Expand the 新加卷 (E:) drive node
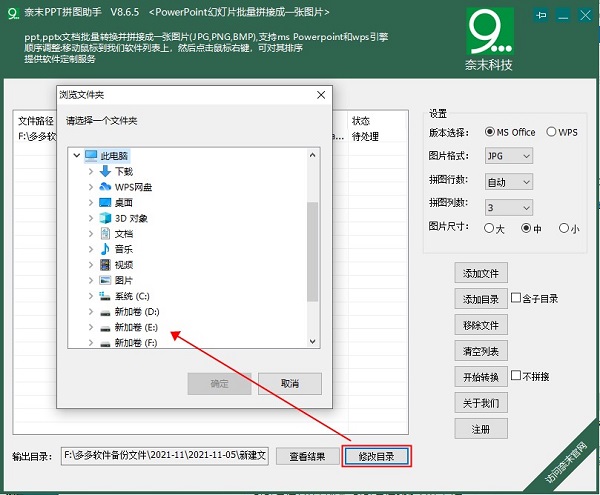 tap(91, 327)
